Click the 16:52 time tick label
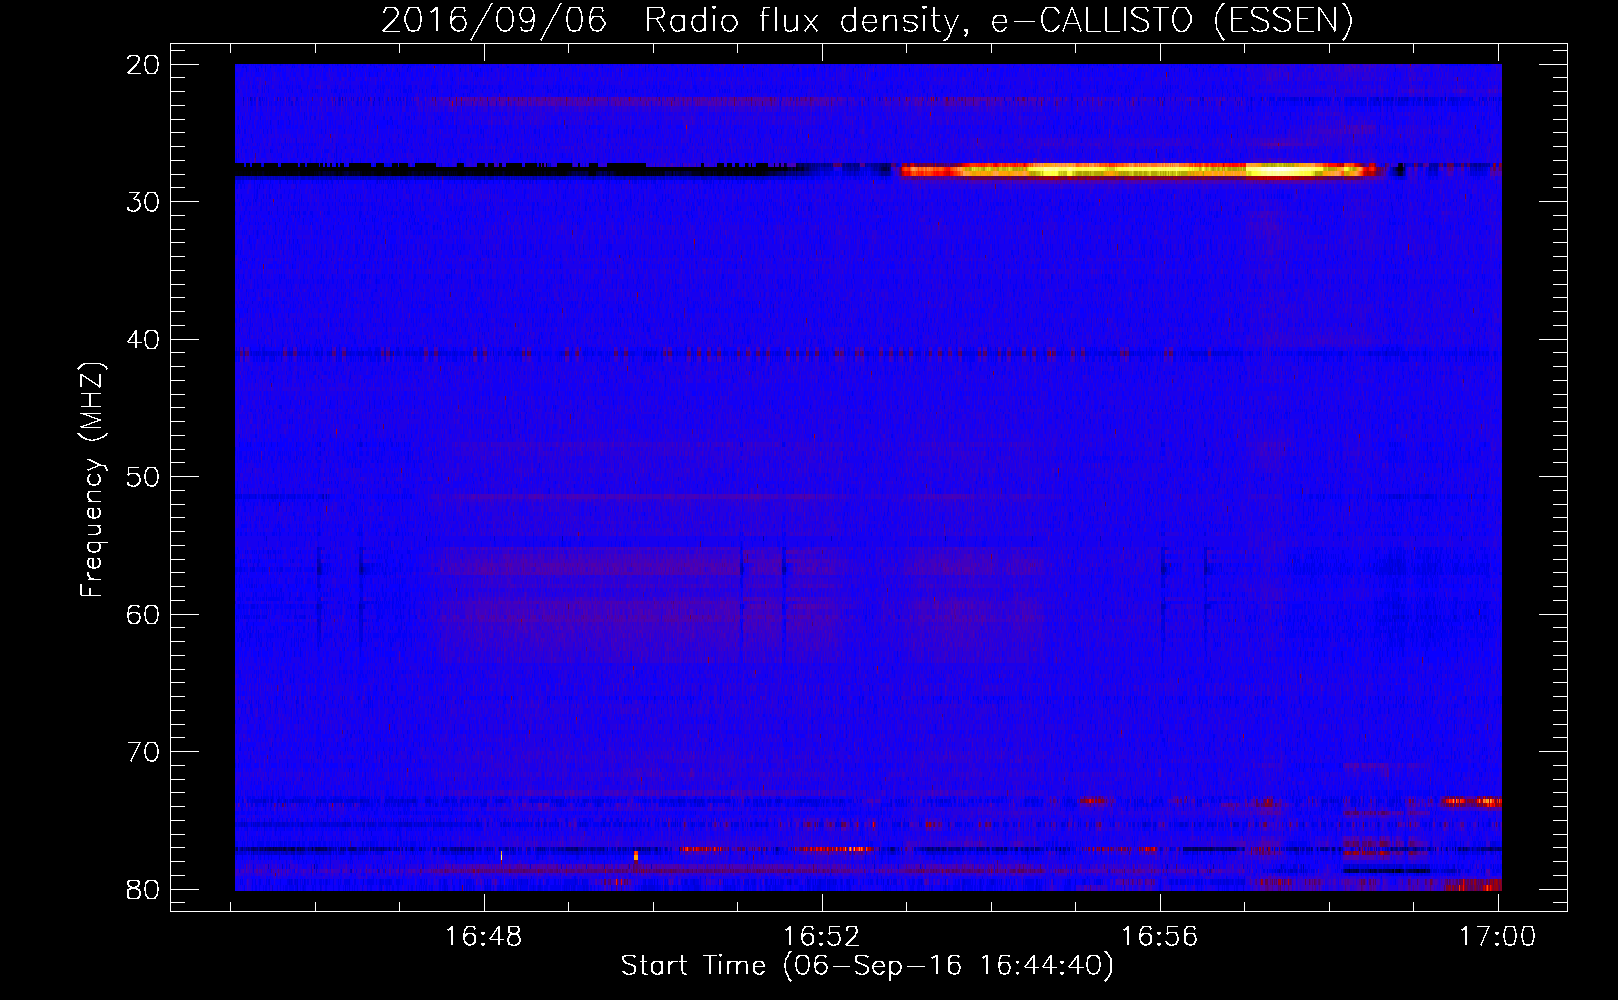1618x1000 pixels. point(822,937)
